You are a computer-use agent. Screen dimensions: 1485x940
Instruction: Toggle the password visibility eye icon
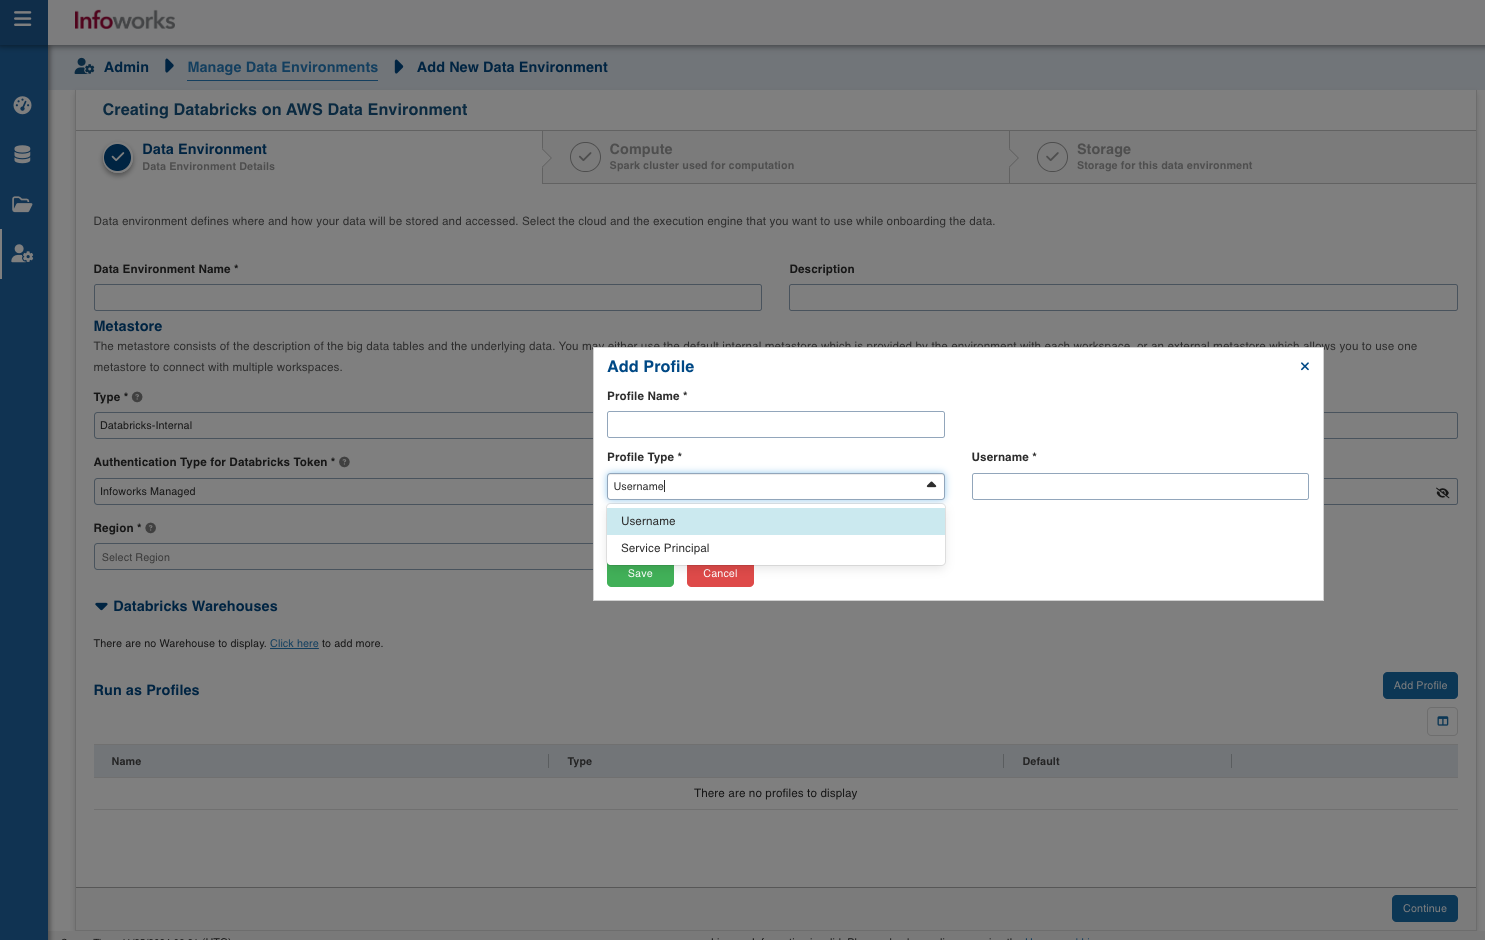point(1442,492)
